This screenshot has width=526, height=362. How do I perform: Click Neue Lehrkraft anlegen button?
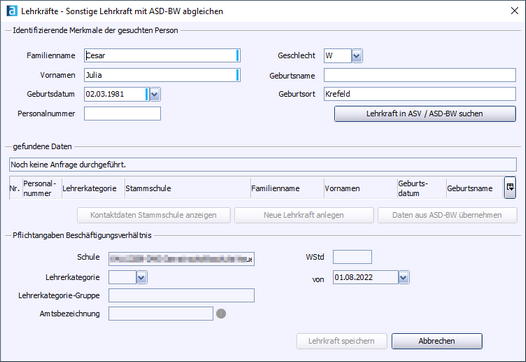coord(304,215)
